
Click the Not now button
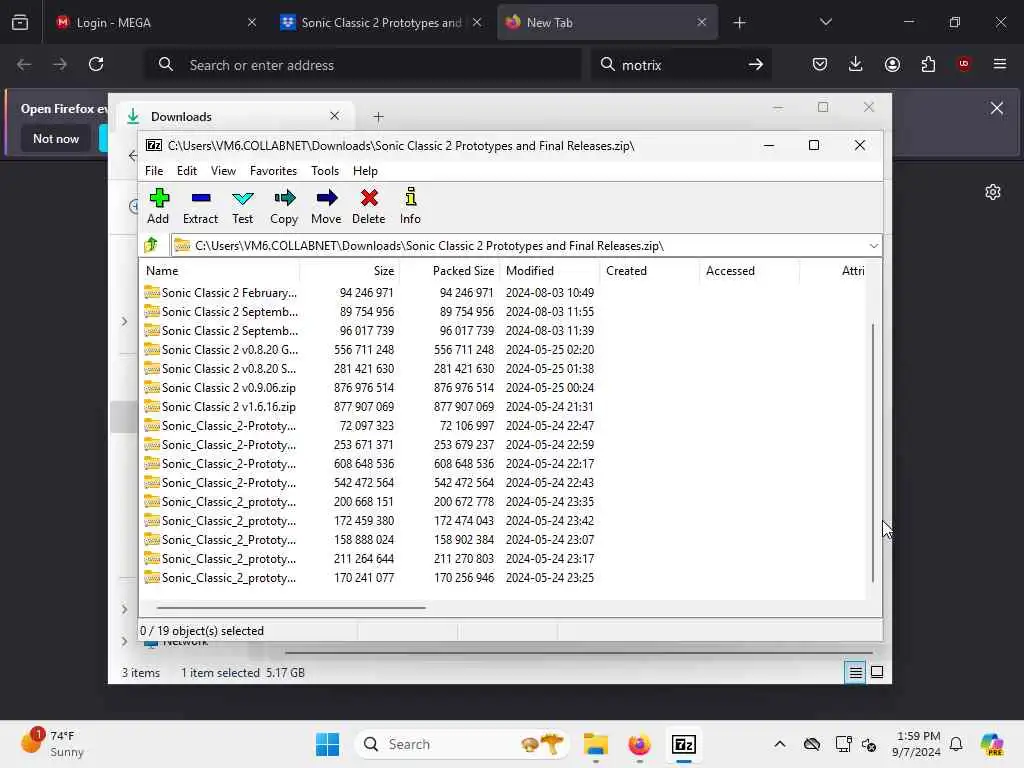point(56,138)
